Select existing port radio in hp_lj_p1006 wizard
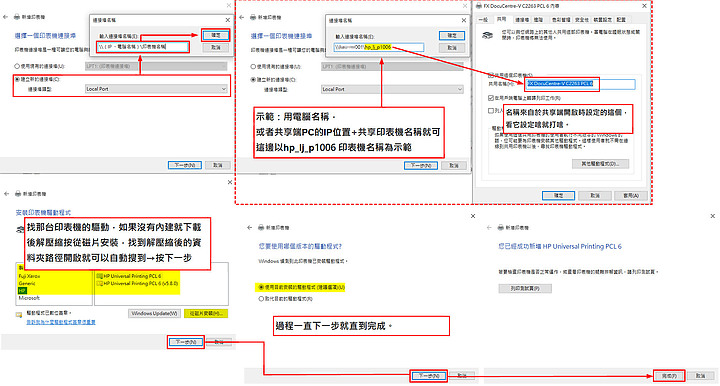720x386 pixels. [253, 67]
